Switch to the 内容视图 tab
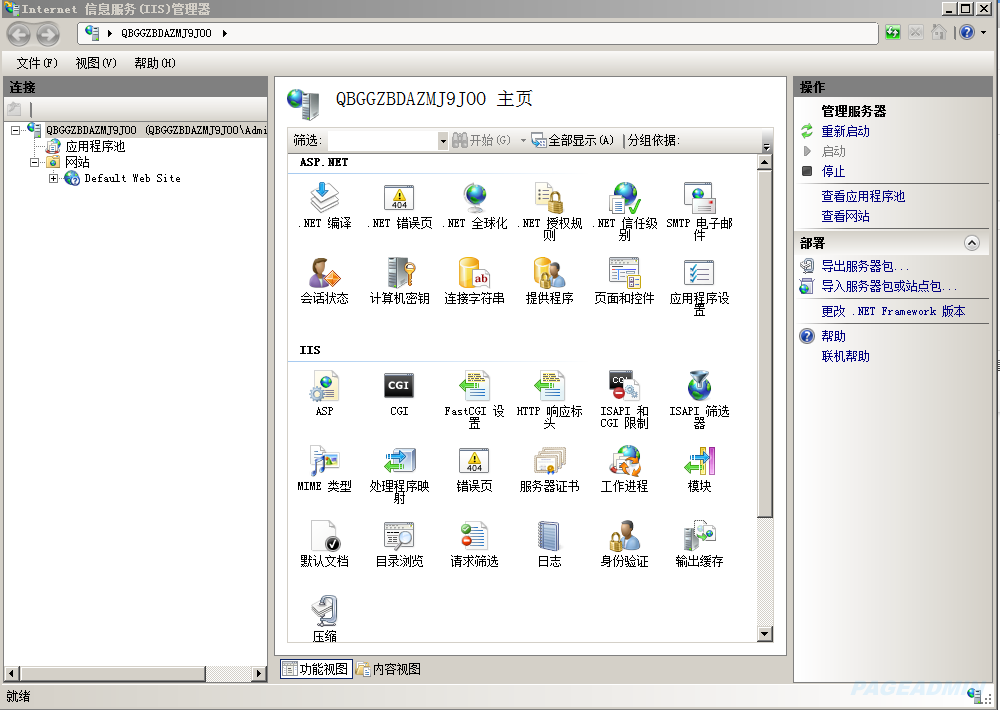1000x710 pixels. point(391,668)
